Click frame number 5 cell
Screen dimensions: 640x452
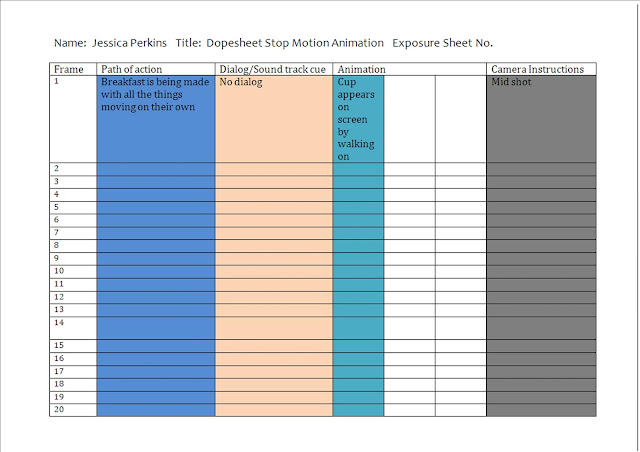pyautogui.click(x=57, y=207)
